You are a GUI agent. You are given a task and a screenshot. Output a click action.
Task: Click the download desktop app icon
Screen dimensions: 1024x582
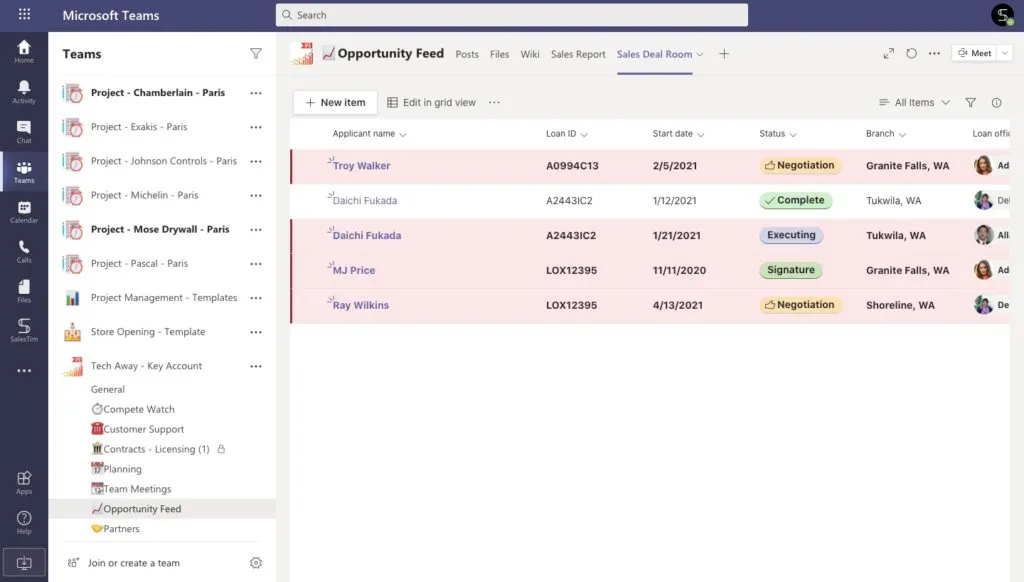coord(24,562)
